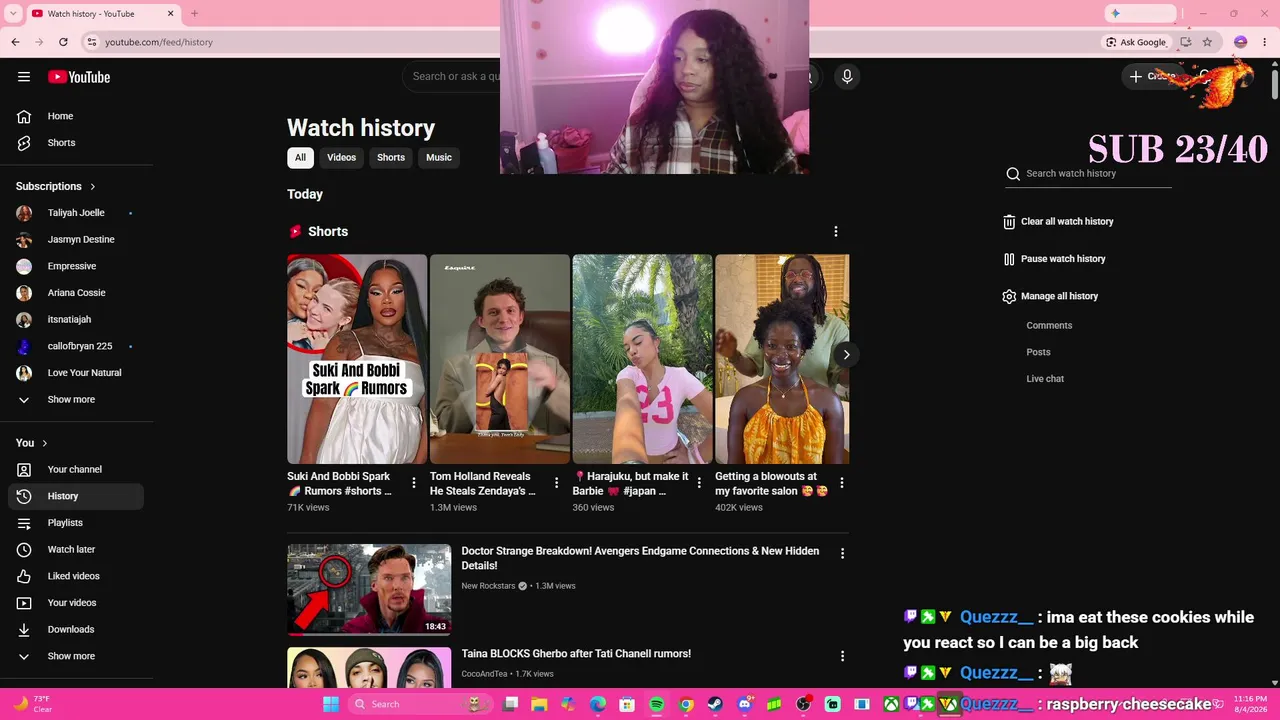The image size is (1280, 720).
Task: Bookmark this page with star icon
Action: point(1207,42)
